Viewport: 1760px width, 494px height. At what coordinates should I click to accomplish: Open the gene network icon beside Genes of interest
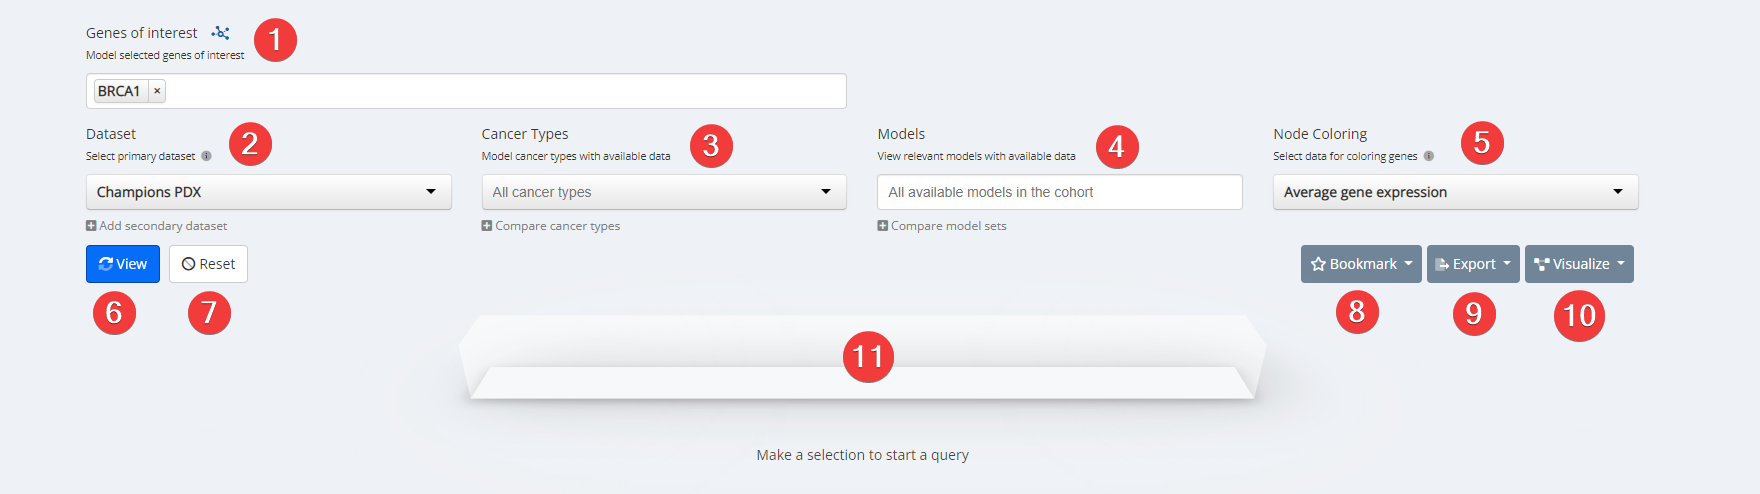221,33
